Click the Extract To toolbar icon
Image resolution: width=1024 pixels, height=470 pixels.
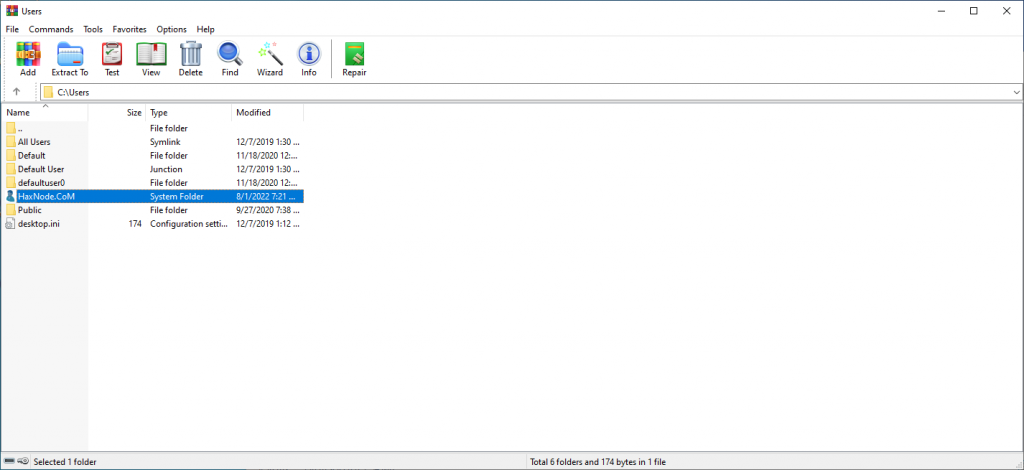point(70,59)
